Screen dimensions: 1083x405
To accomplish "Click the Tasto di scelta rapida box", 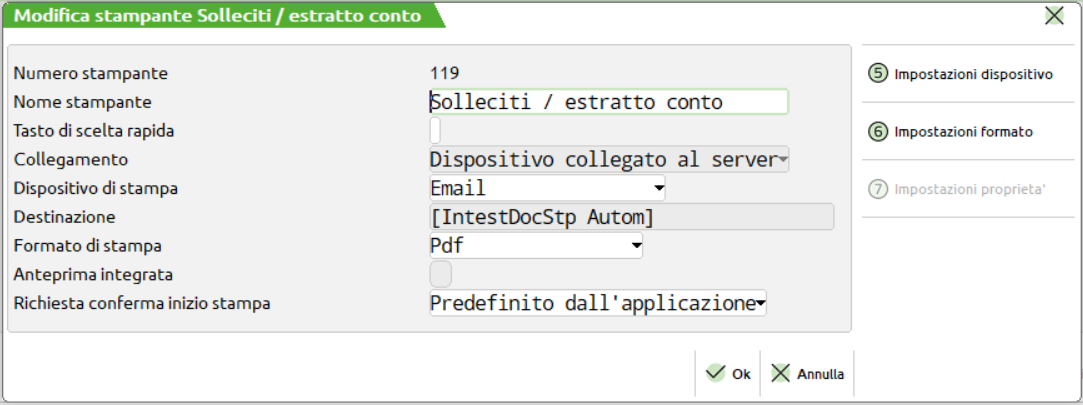I will 435,130.
